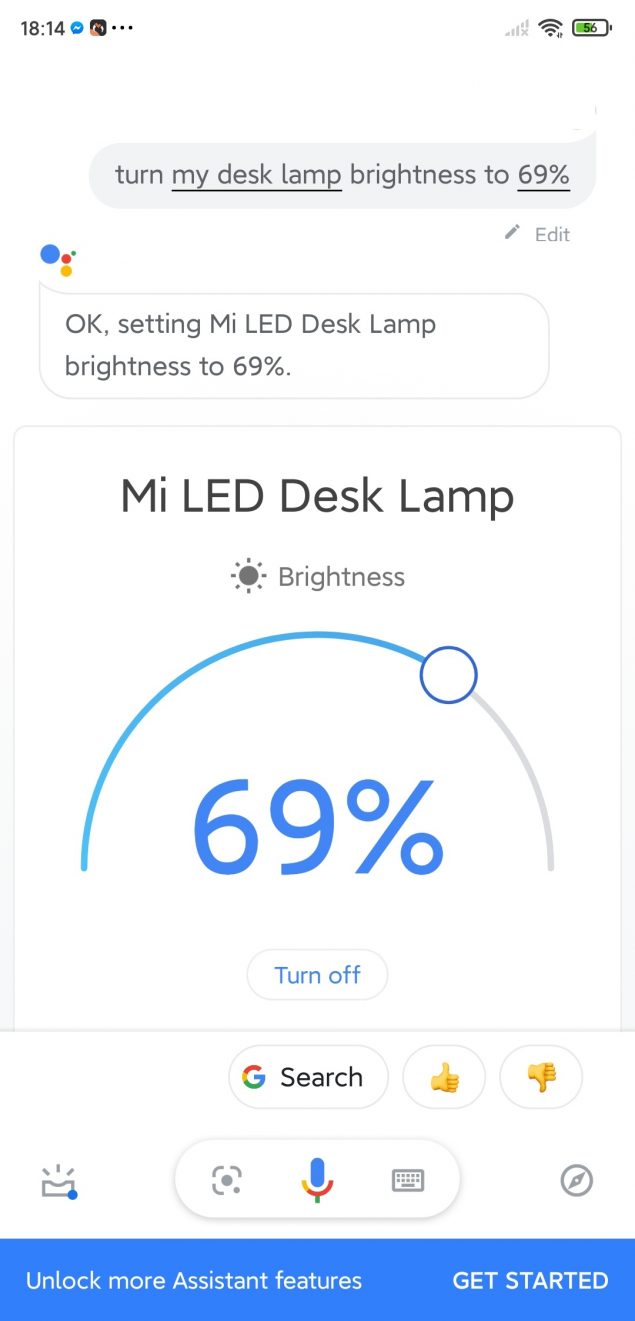Tap GET STARTED on the banner

(x=530, y=1280)
